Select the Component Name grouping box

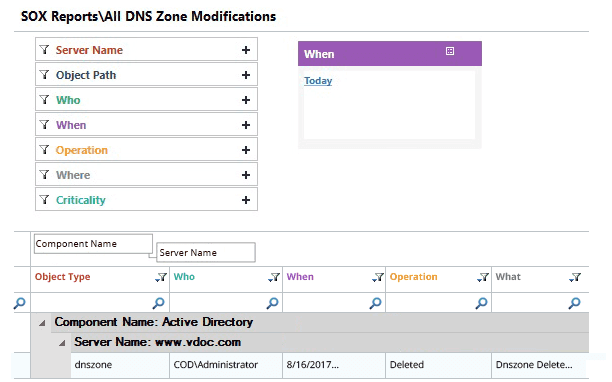point(93,244)
